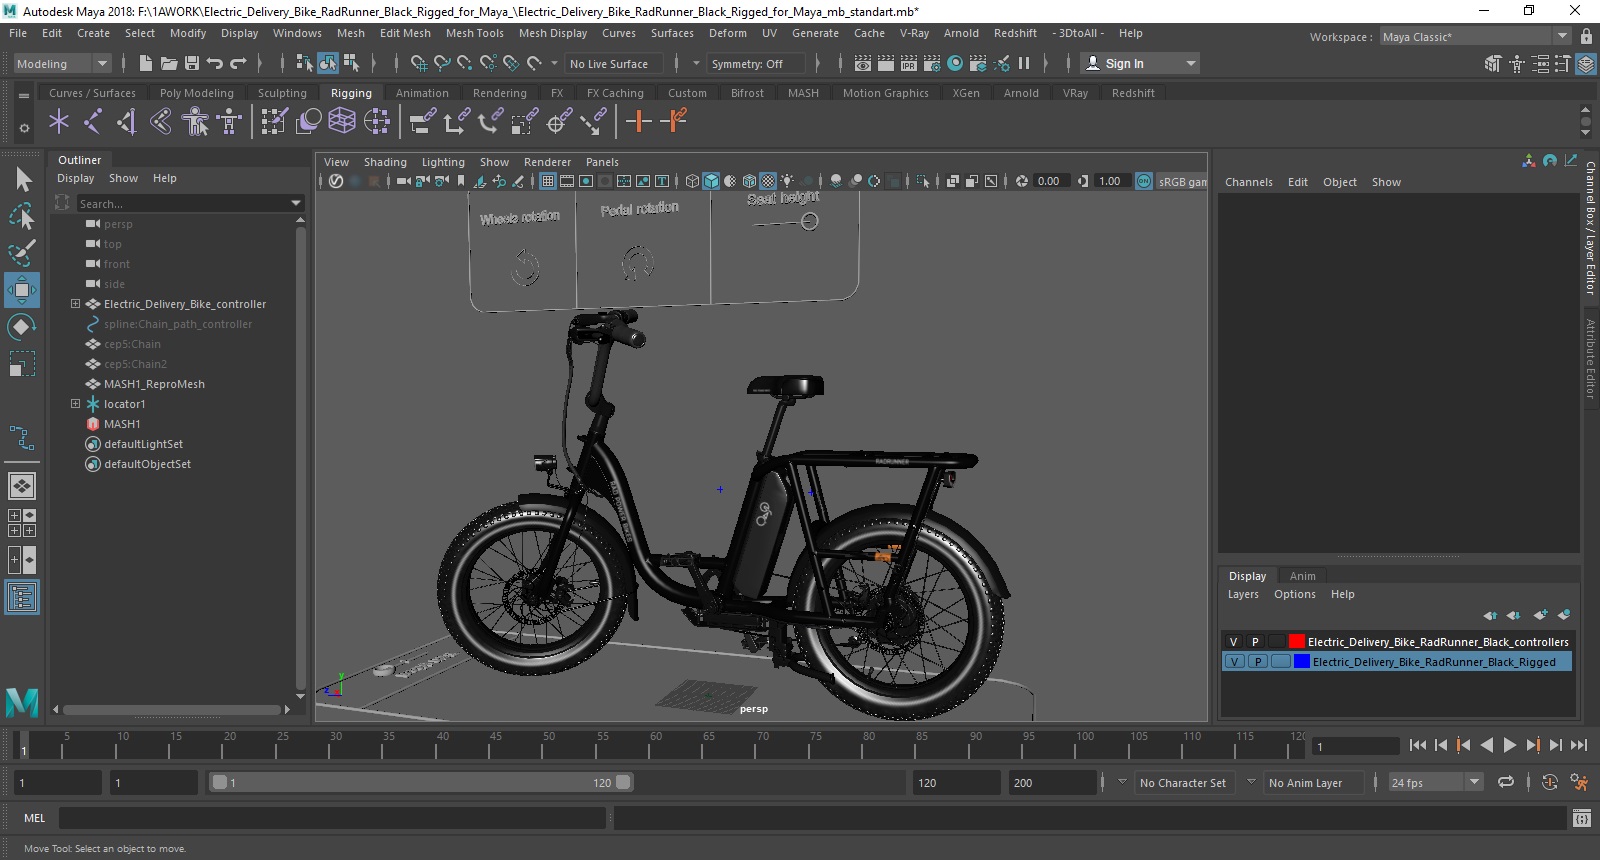Viewport: 1600px width, 860px height.
Task: Click the shelf settings gear icon
Action: 24,128
